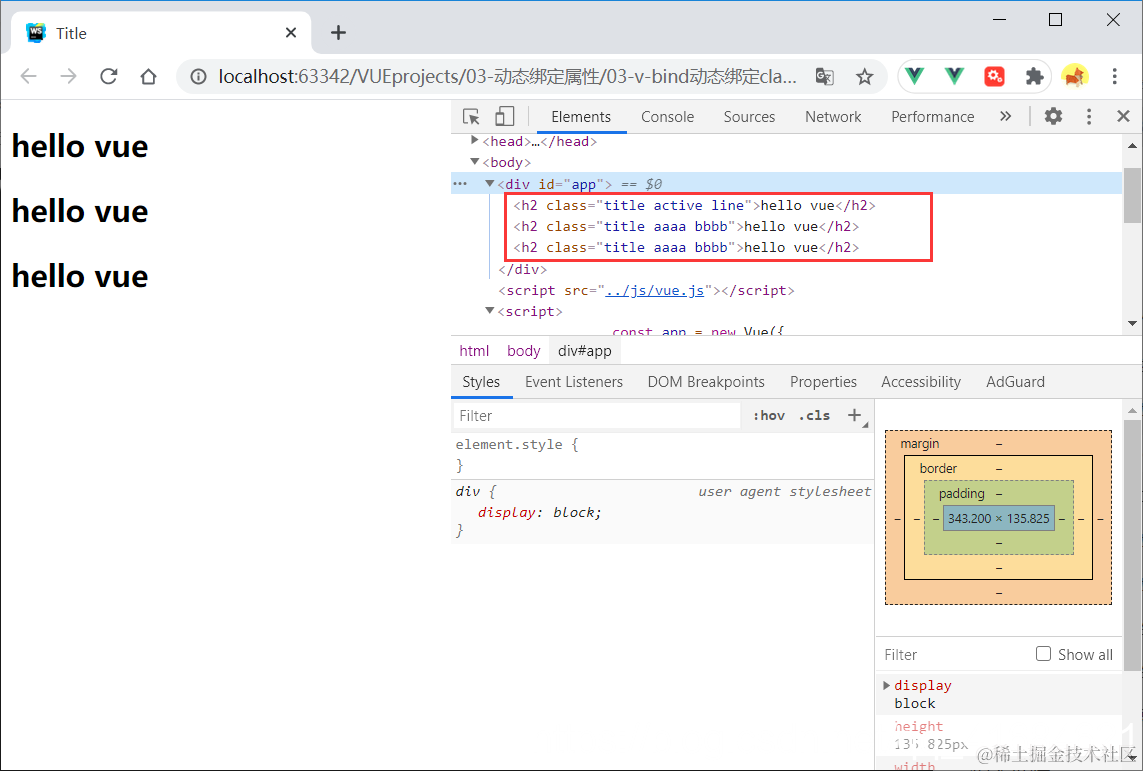The image size is (1143, 771).
Task: Open a new browser tab
Action: point(338,33)
